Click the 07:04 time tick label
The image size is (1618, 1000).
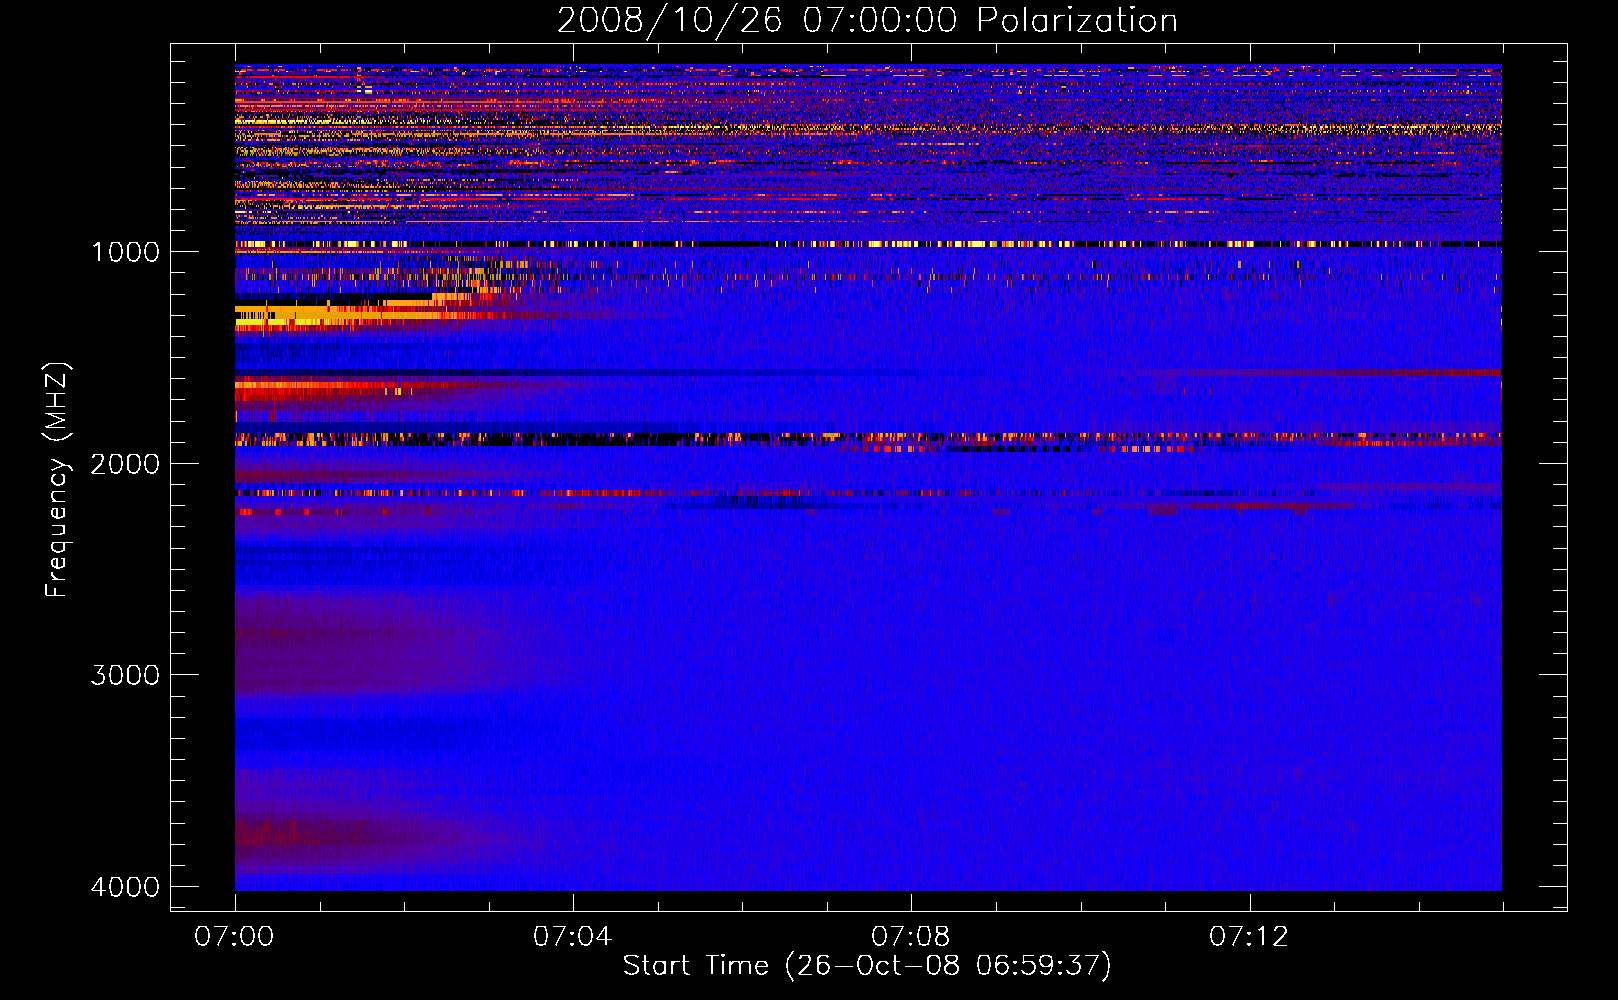tap(572, 937)
